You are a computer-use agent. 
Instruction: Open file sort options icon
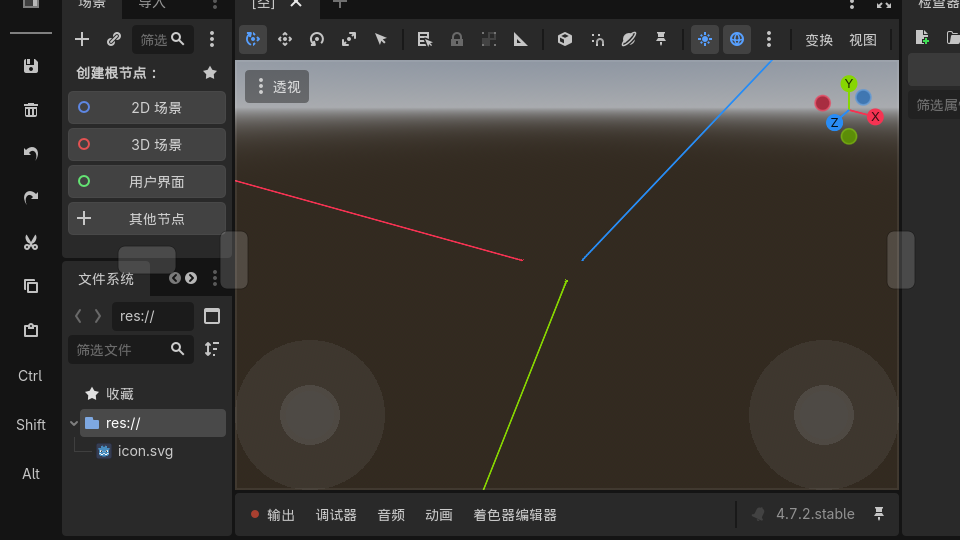point(212,349)
